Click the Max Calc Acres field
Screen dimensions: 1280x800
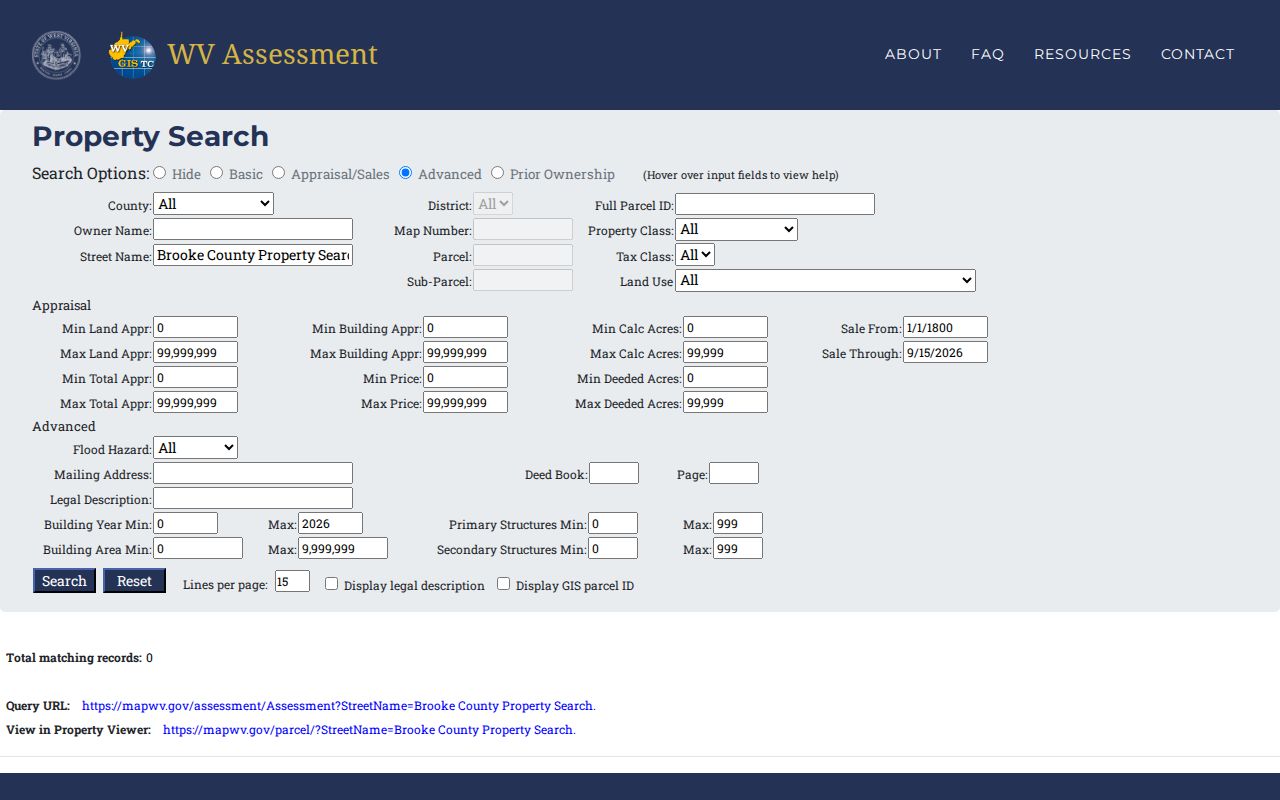tap(725, 352)
